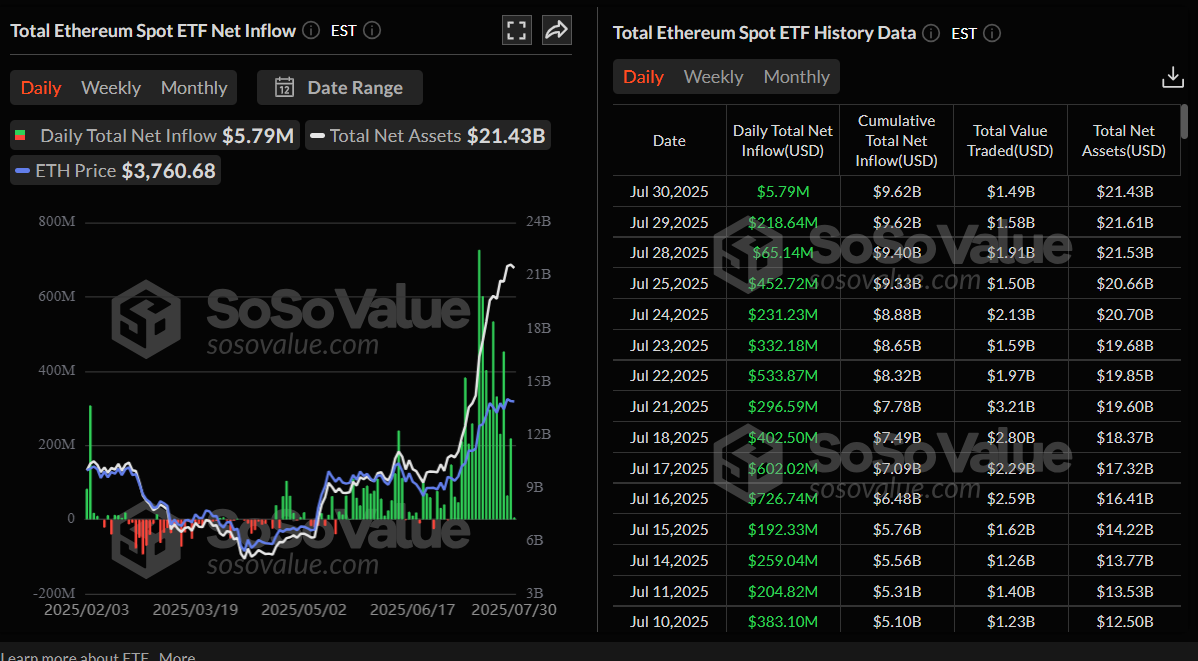Select the Weekly tab on the history table
Viewport: 1198px width, 661px height.
(x=713, y=76)
